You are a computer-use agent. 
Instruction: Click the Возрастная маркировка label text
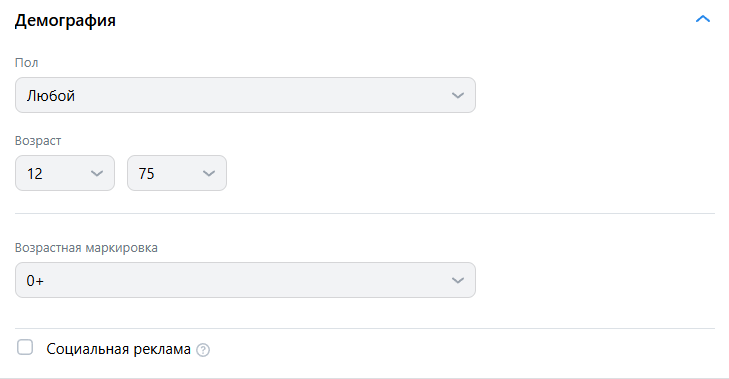[x=86, y=248]
